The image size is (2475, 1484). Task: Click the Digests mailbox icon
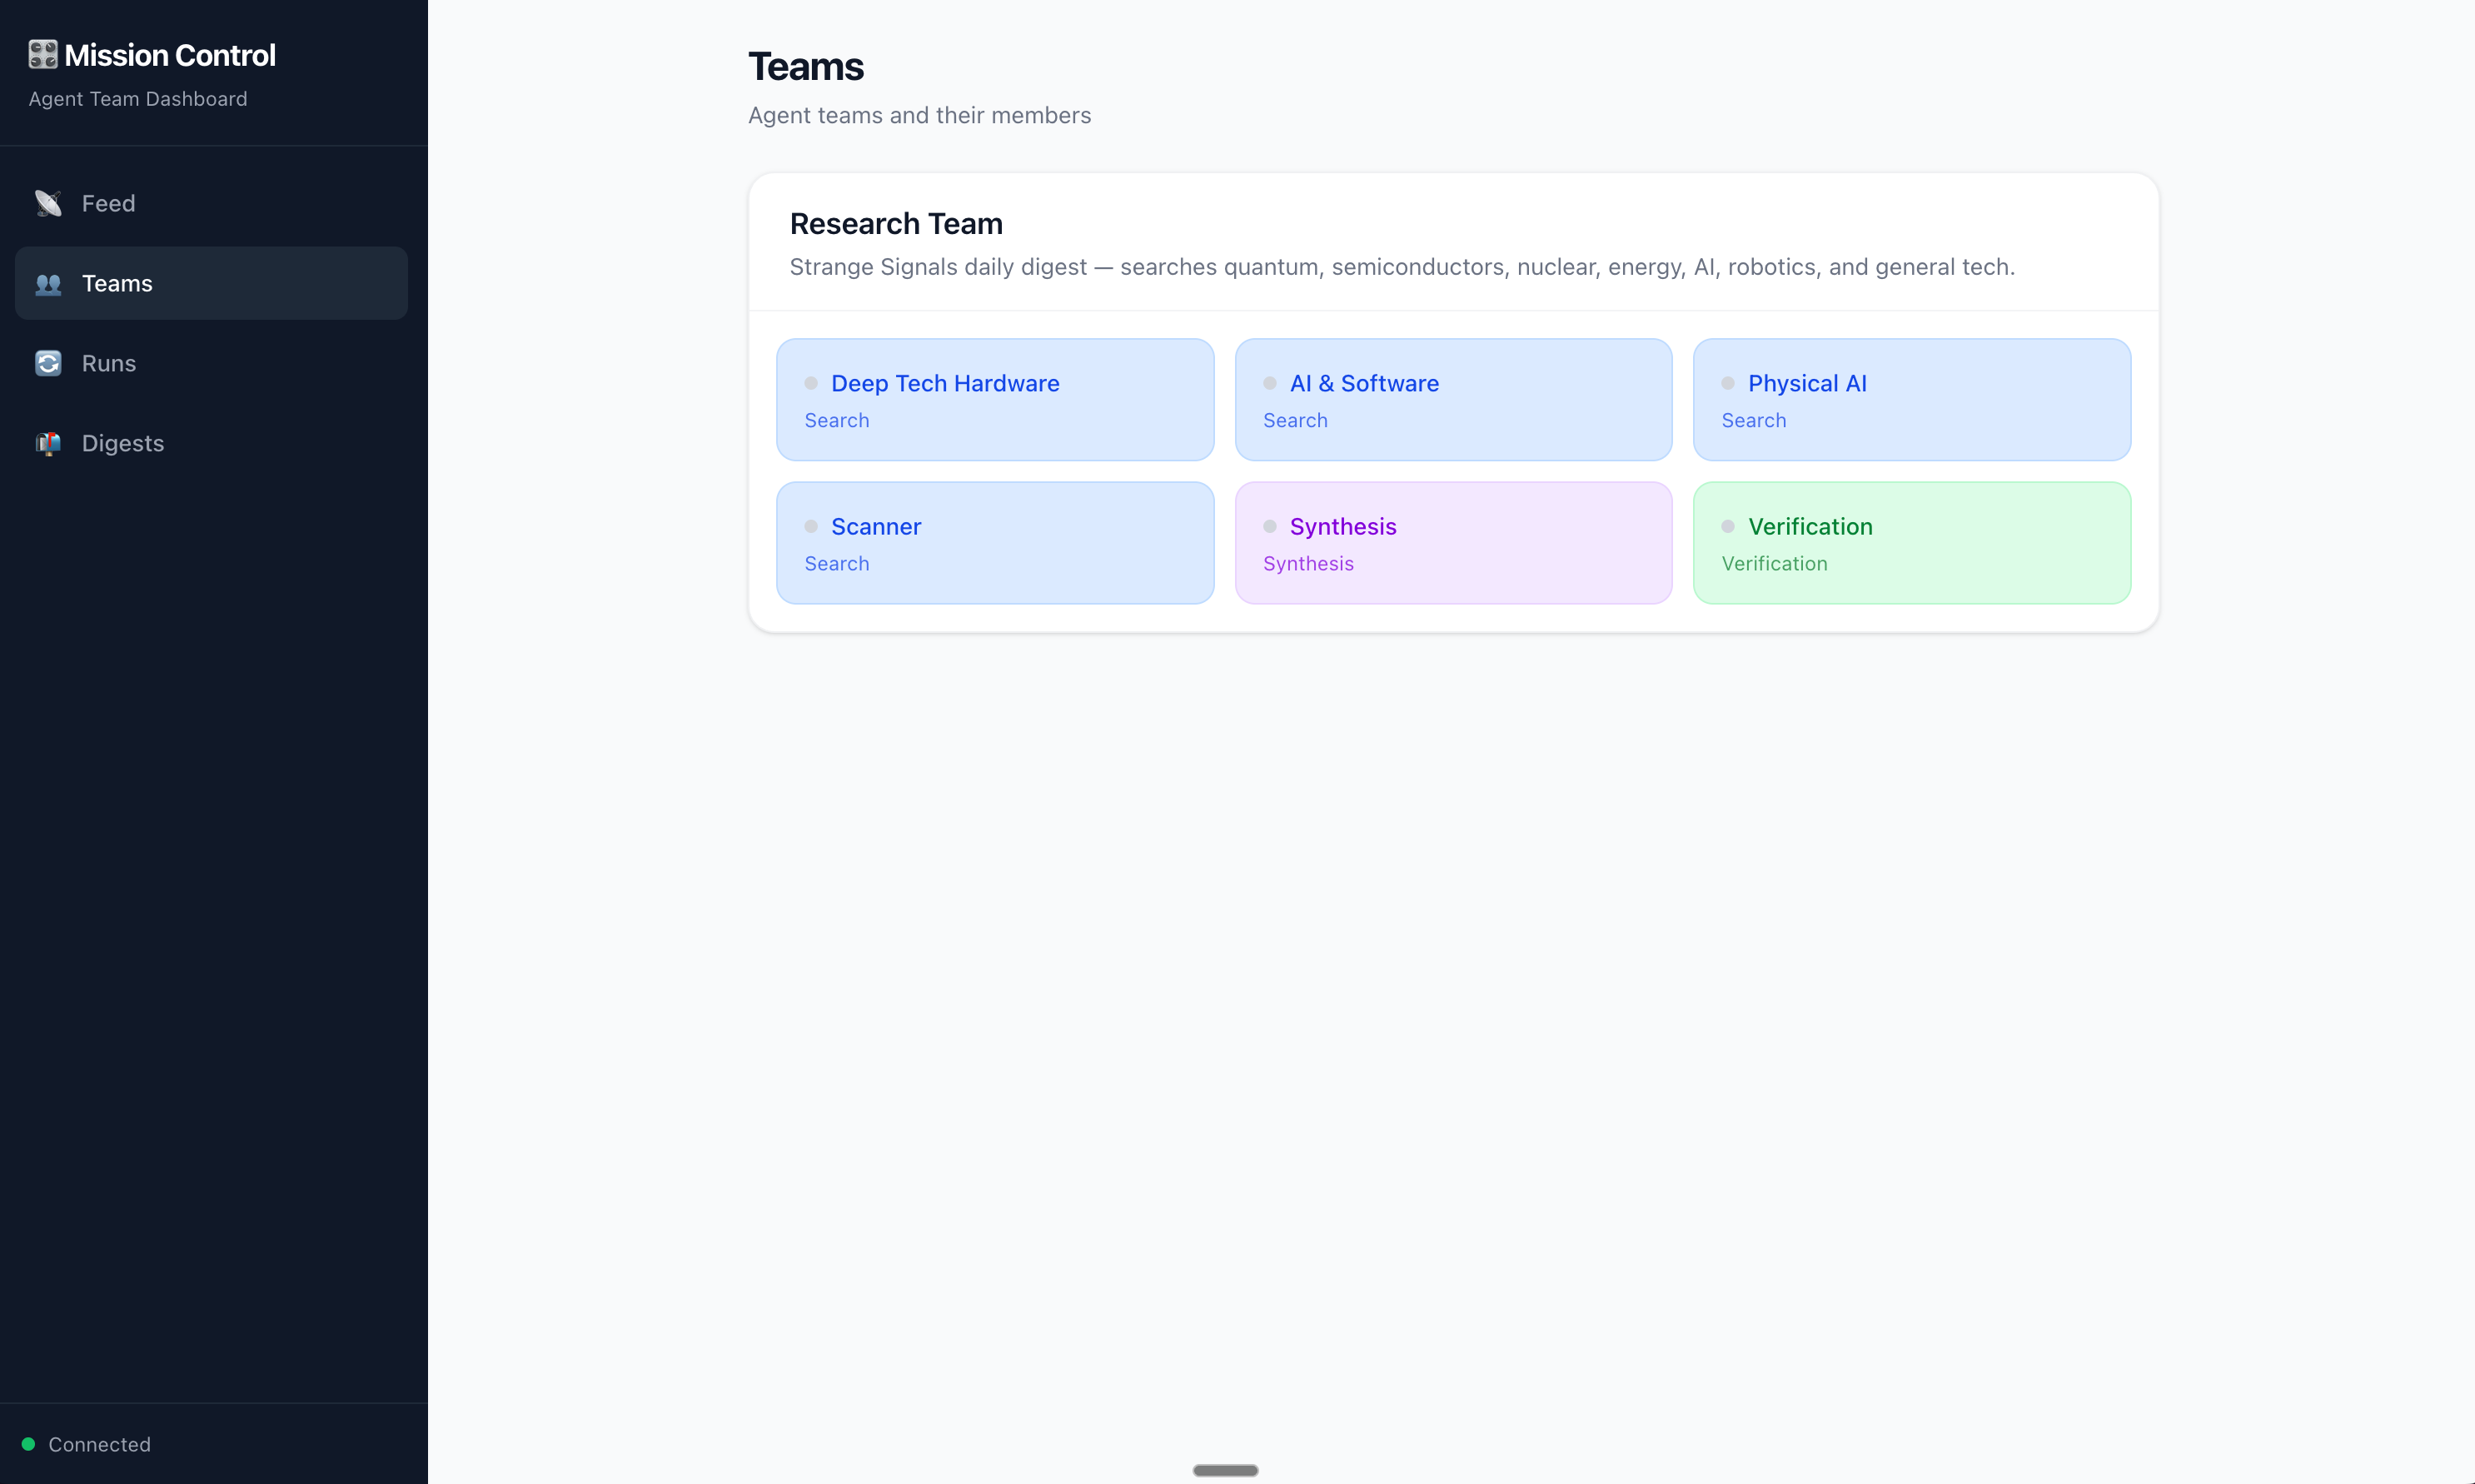coord(48,444)
